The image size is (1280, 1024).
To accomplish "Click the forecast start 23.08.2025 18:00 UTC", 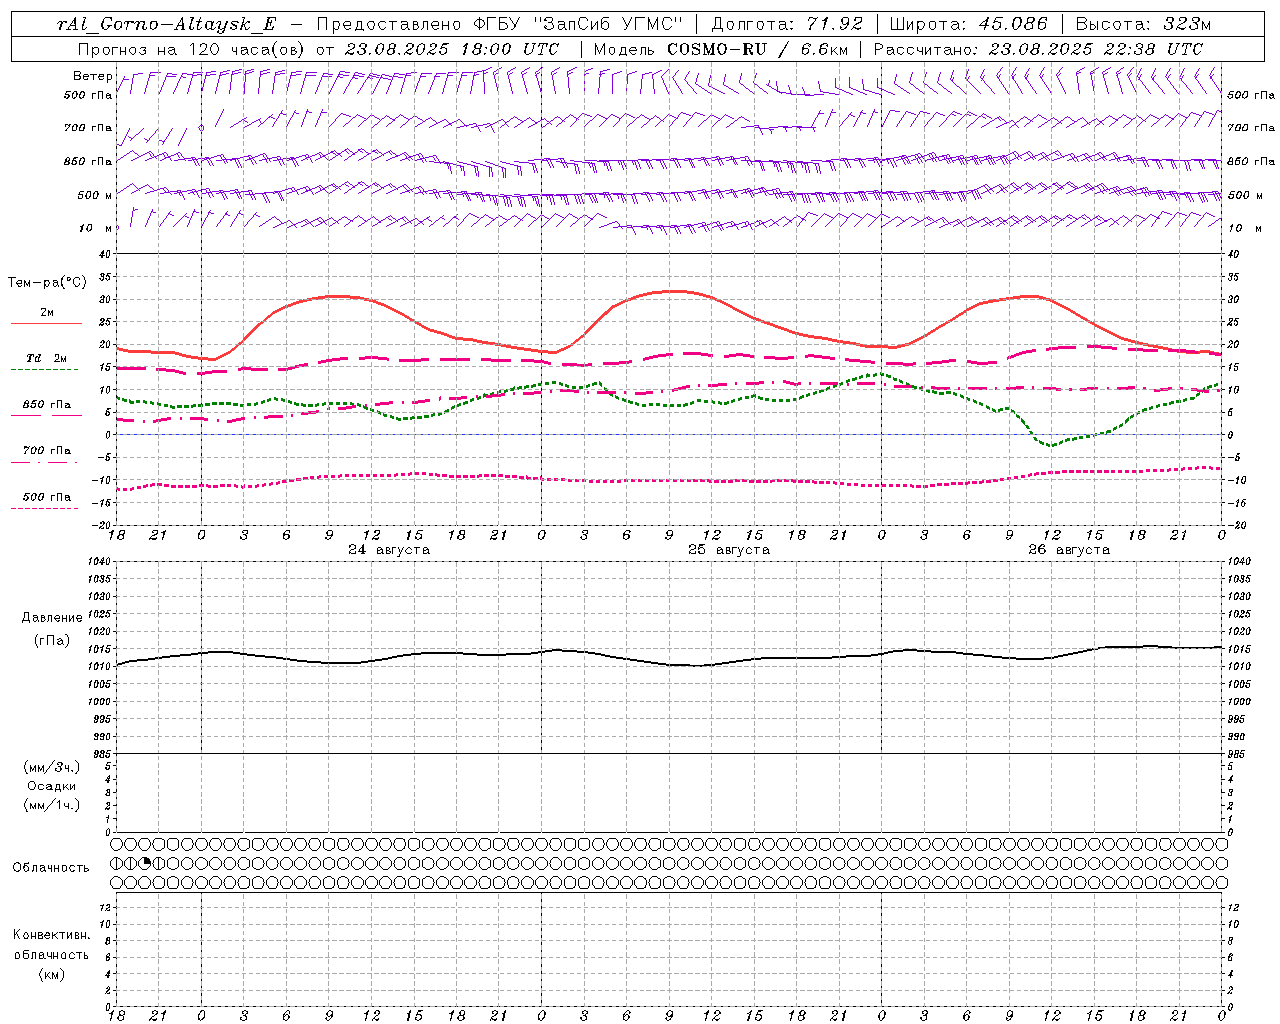I will [452, 48].
